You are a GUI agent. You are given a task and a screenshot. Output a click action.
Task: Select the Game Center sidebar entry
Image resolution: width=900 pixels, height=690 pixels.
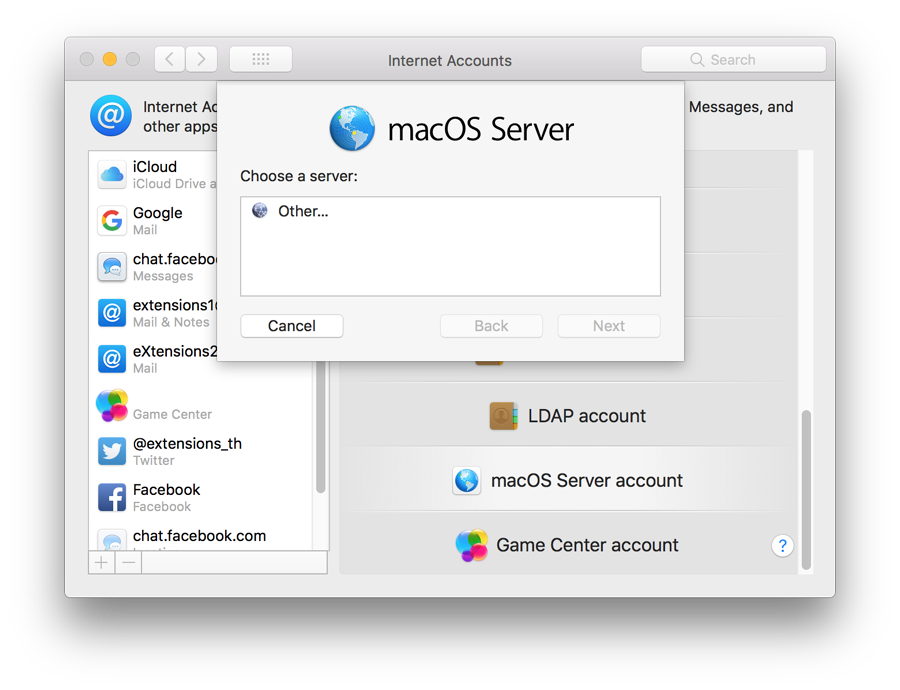(201, 405)
